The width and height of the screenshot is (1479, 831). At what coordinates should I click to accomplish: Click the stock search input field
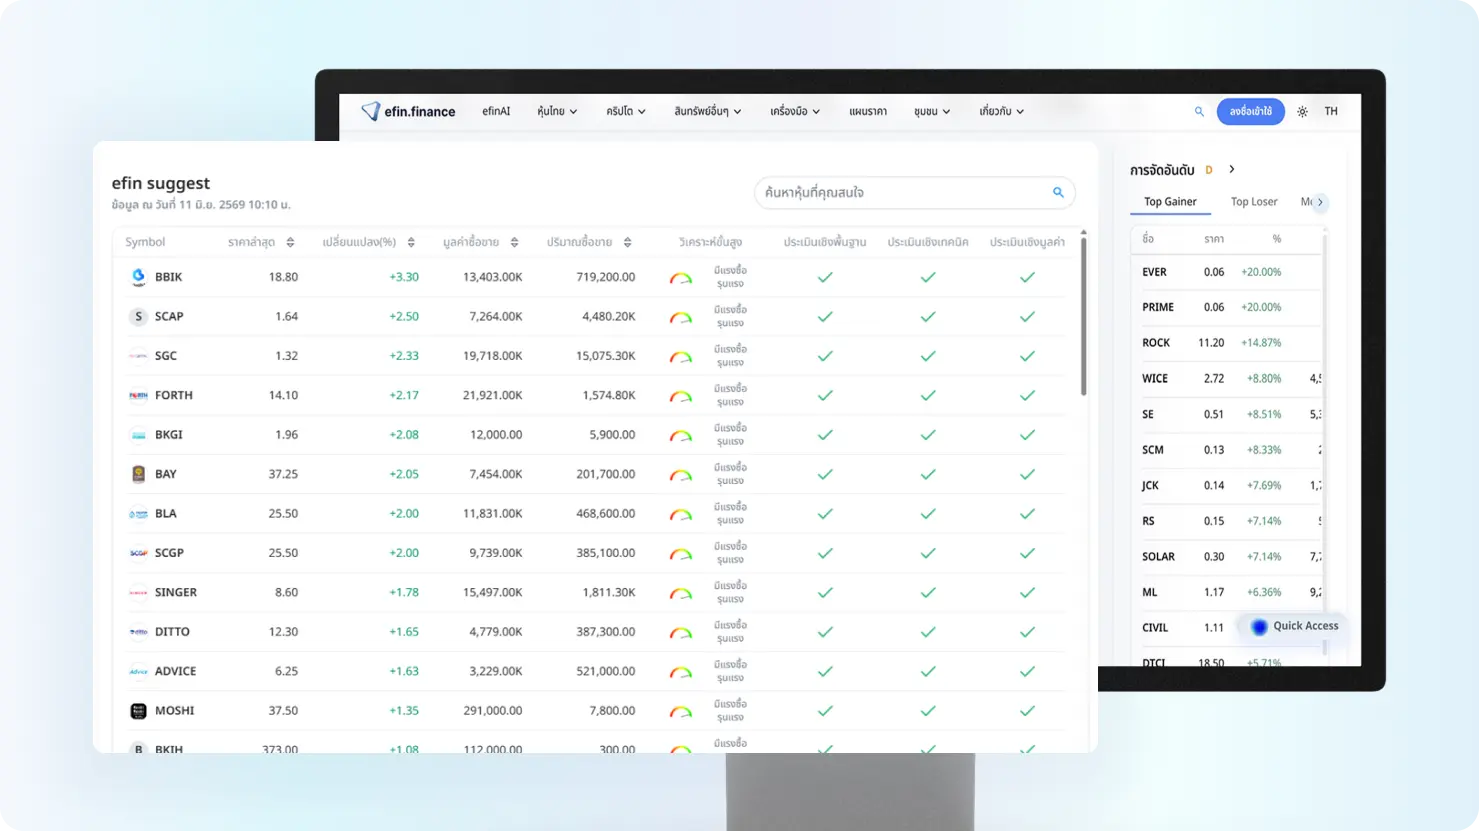[914, 192]
